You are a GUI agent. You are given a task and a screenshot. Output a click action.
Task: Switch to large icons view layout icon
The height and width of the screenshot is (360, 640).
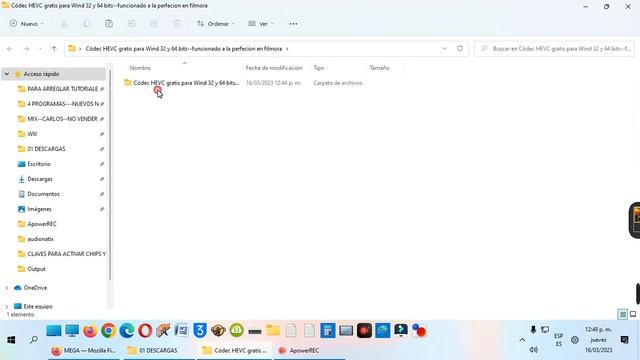(x=633, y=314)
